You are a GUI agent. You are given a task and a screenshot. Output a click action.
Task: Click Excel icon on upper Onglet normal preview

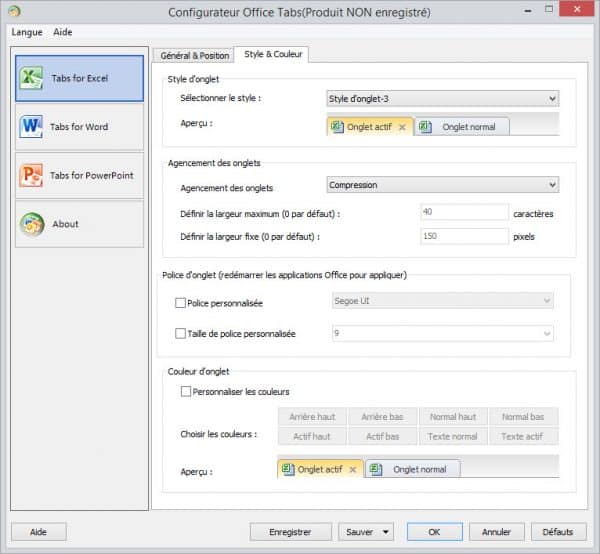click(425, 127)
